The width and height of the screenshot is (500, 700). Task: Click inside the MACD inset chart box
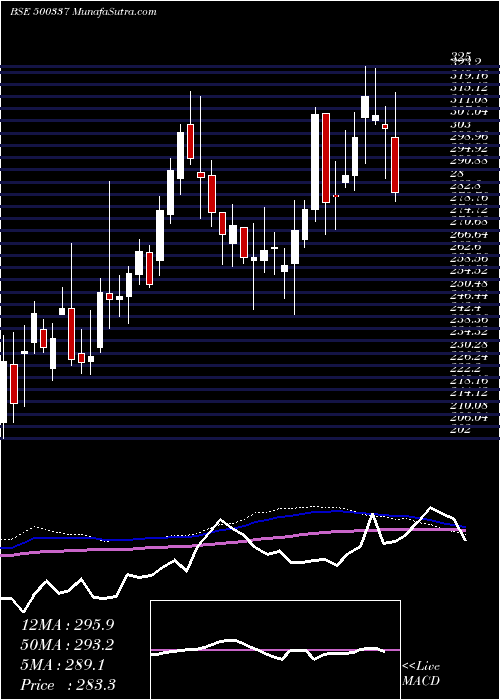[x=275, y=650]
